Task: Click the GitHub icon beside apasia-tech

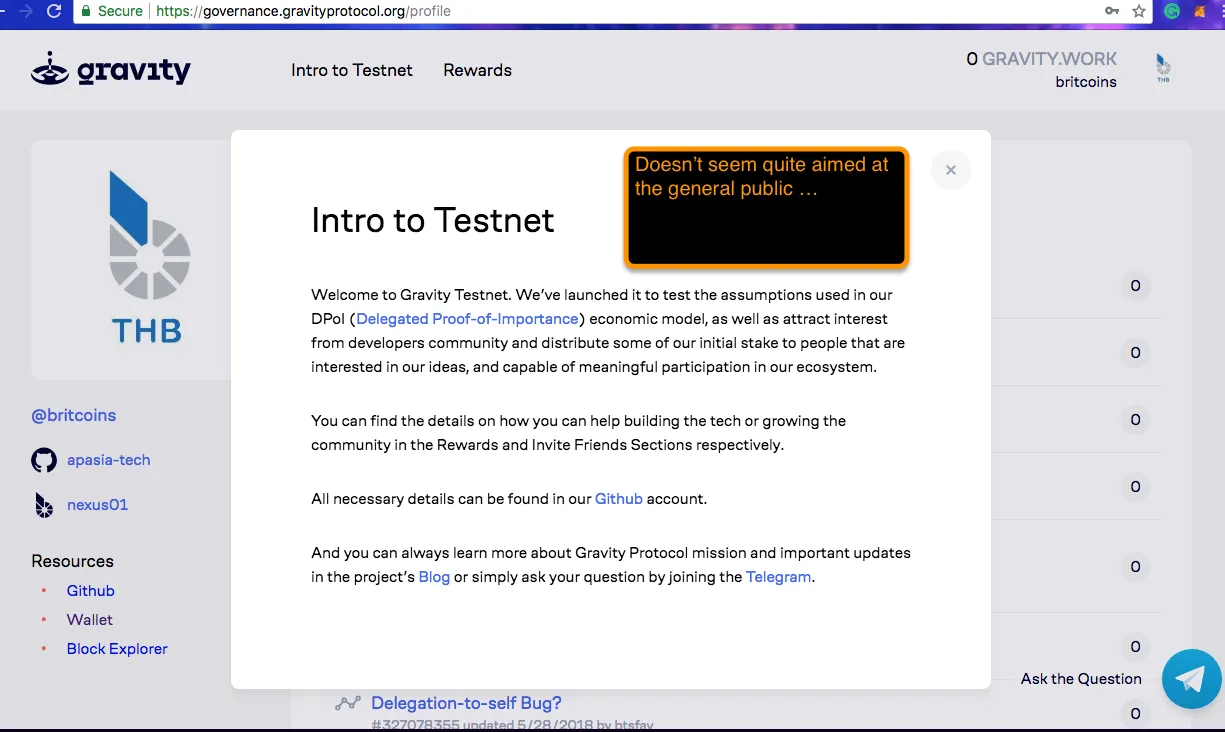Action: tap(44, 460)
